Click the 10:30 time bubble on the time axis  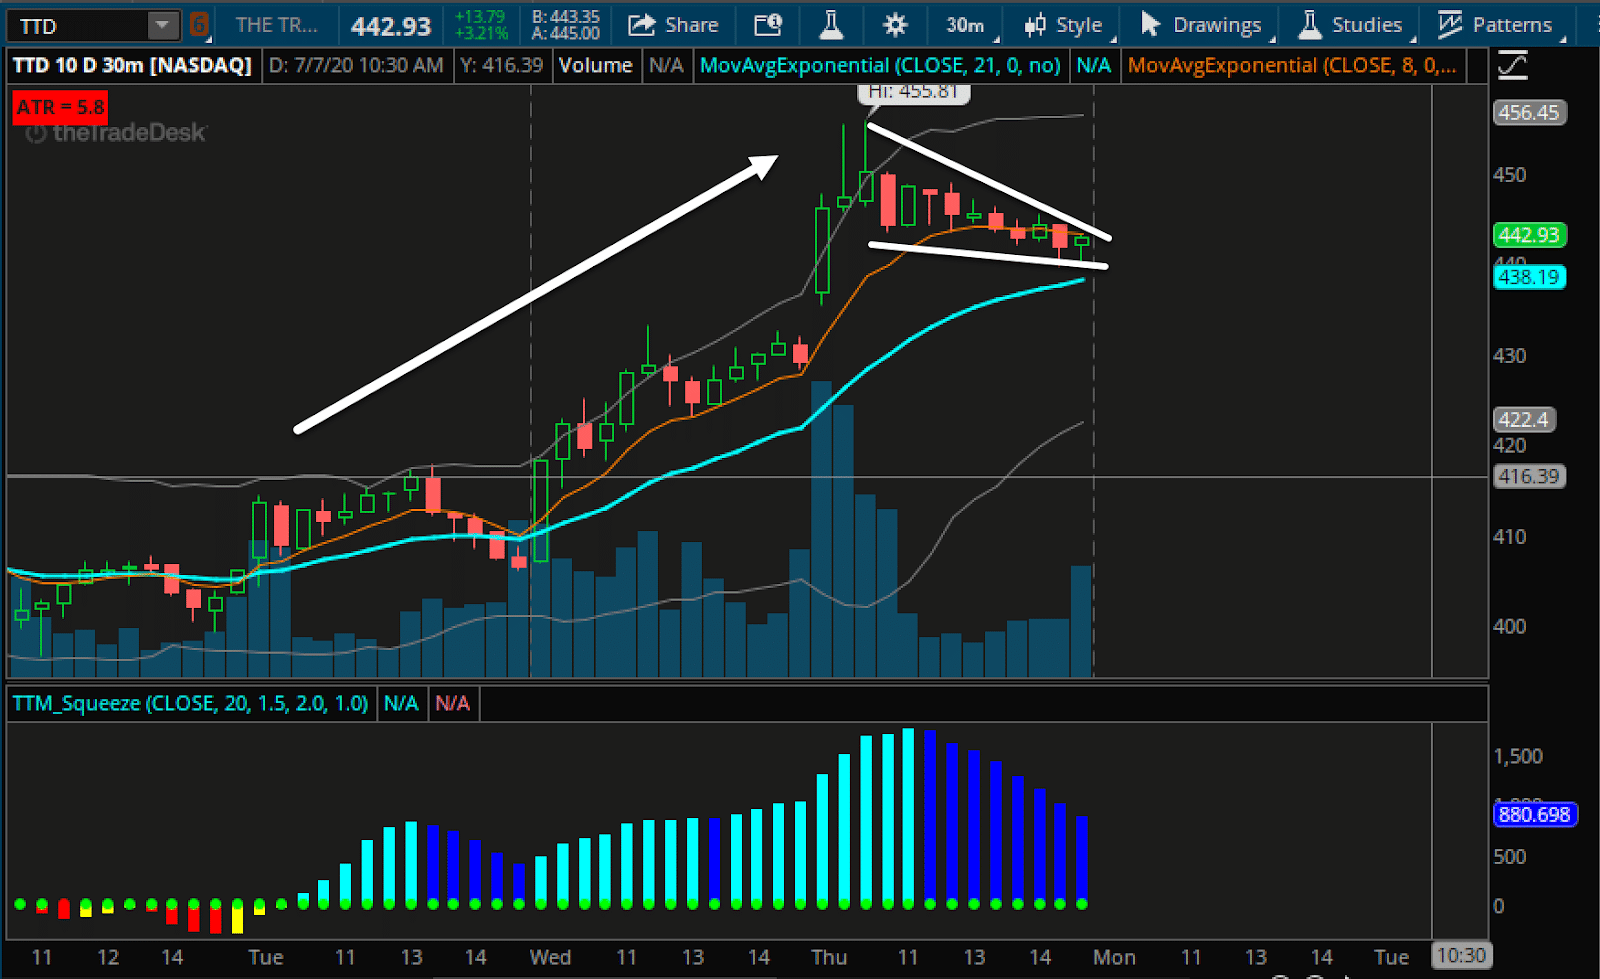click(1460, 956)
